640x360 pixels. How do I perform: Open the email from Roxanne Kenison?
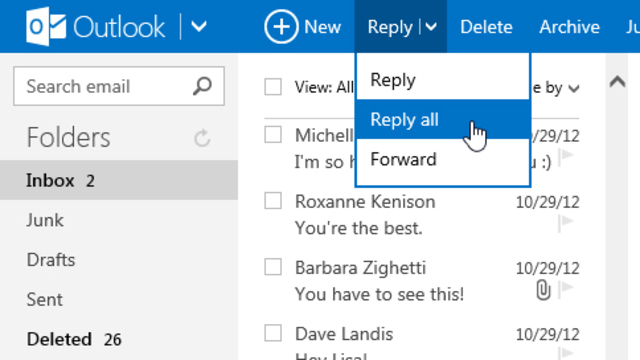click(x=365, y=202)
